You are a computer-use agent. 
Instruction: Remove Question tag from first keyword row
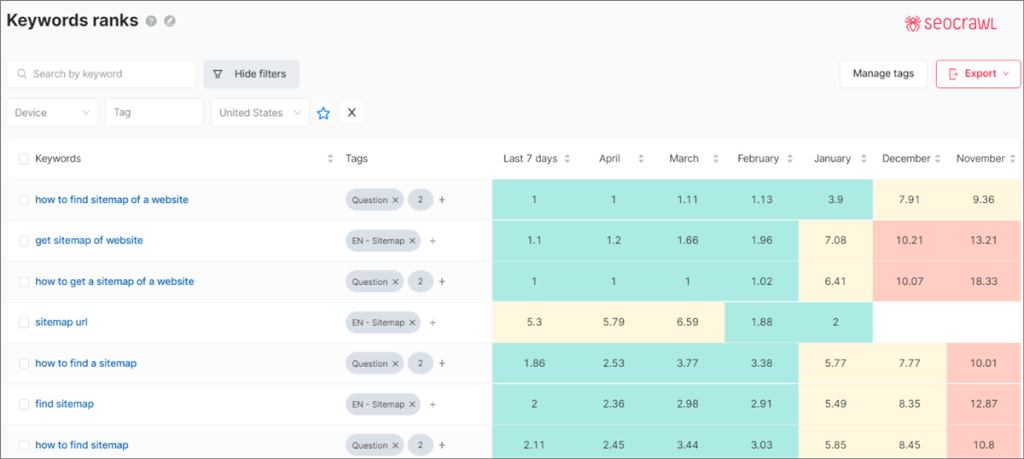pyautogui.click(x=395, y=200)
